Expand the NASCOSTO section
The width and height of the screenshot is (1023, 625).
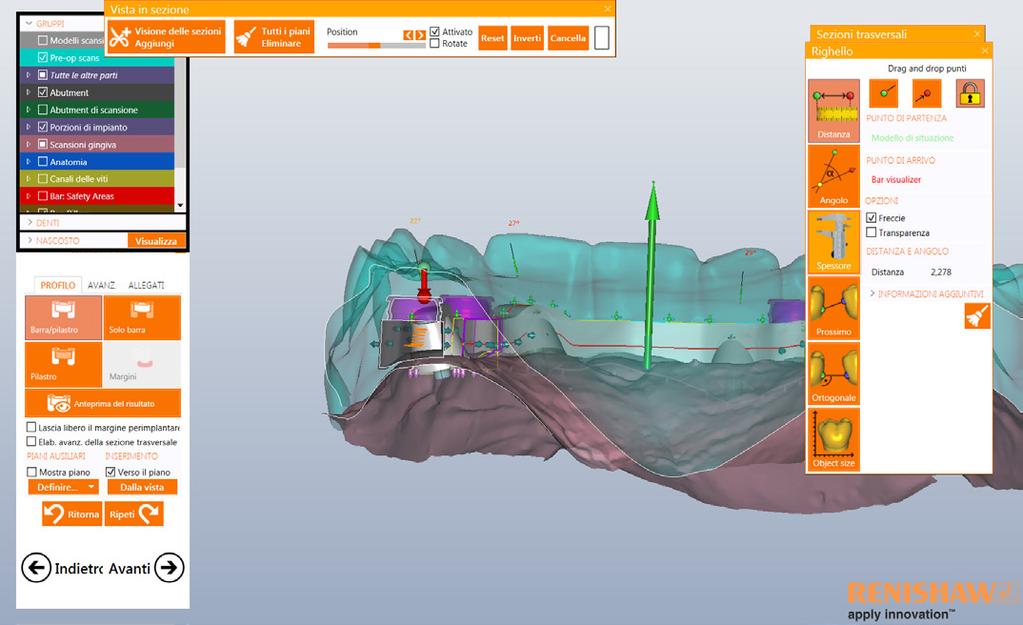(30, 241)
